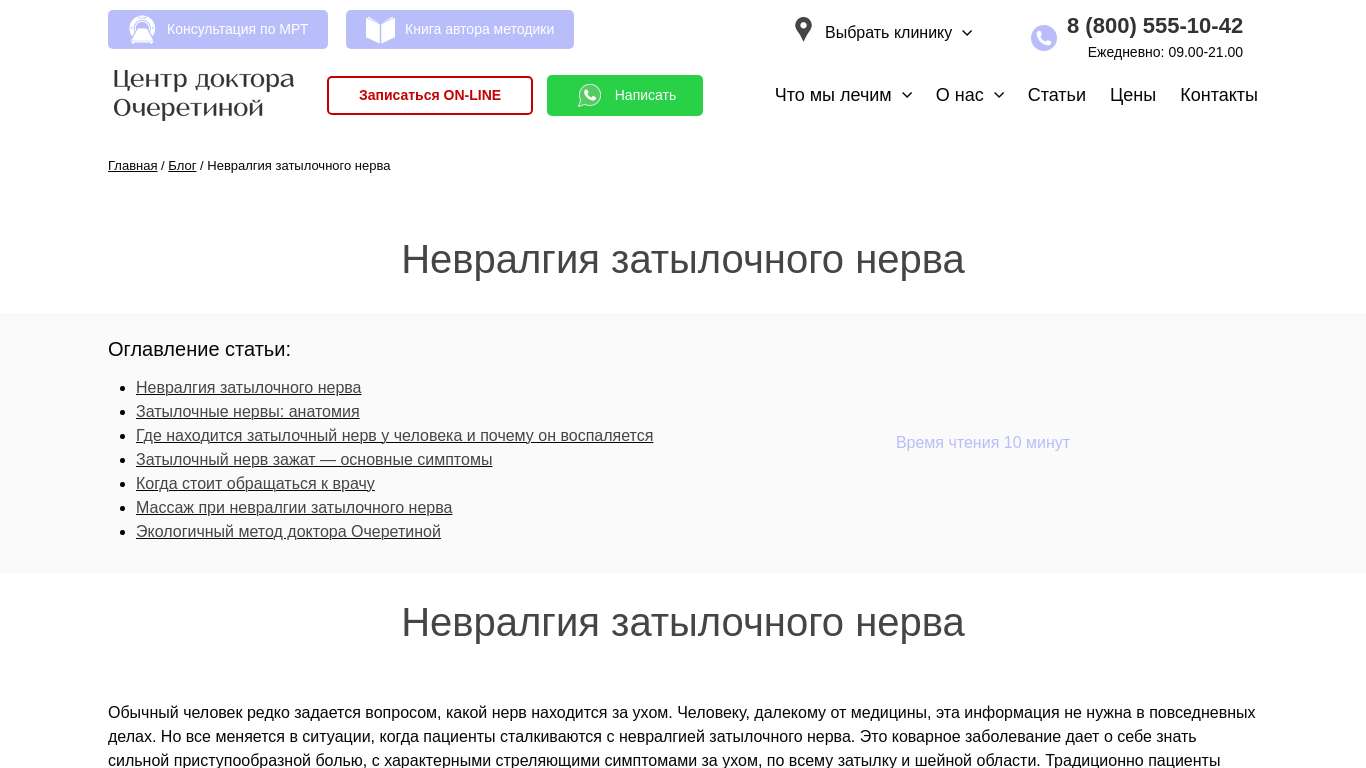The height and width of the screenshot is (768, 1366).
Task: Open the Цены menu item
Action: point(1132,95)
